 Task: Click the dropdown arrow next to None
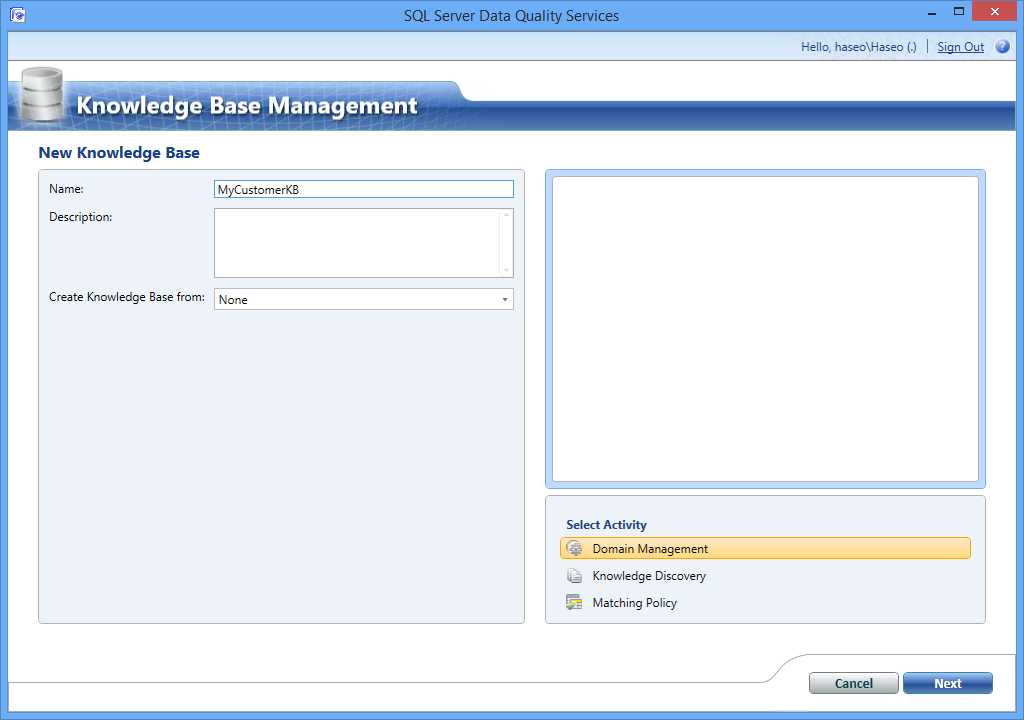pyautogui.click(x=505, y=299)
